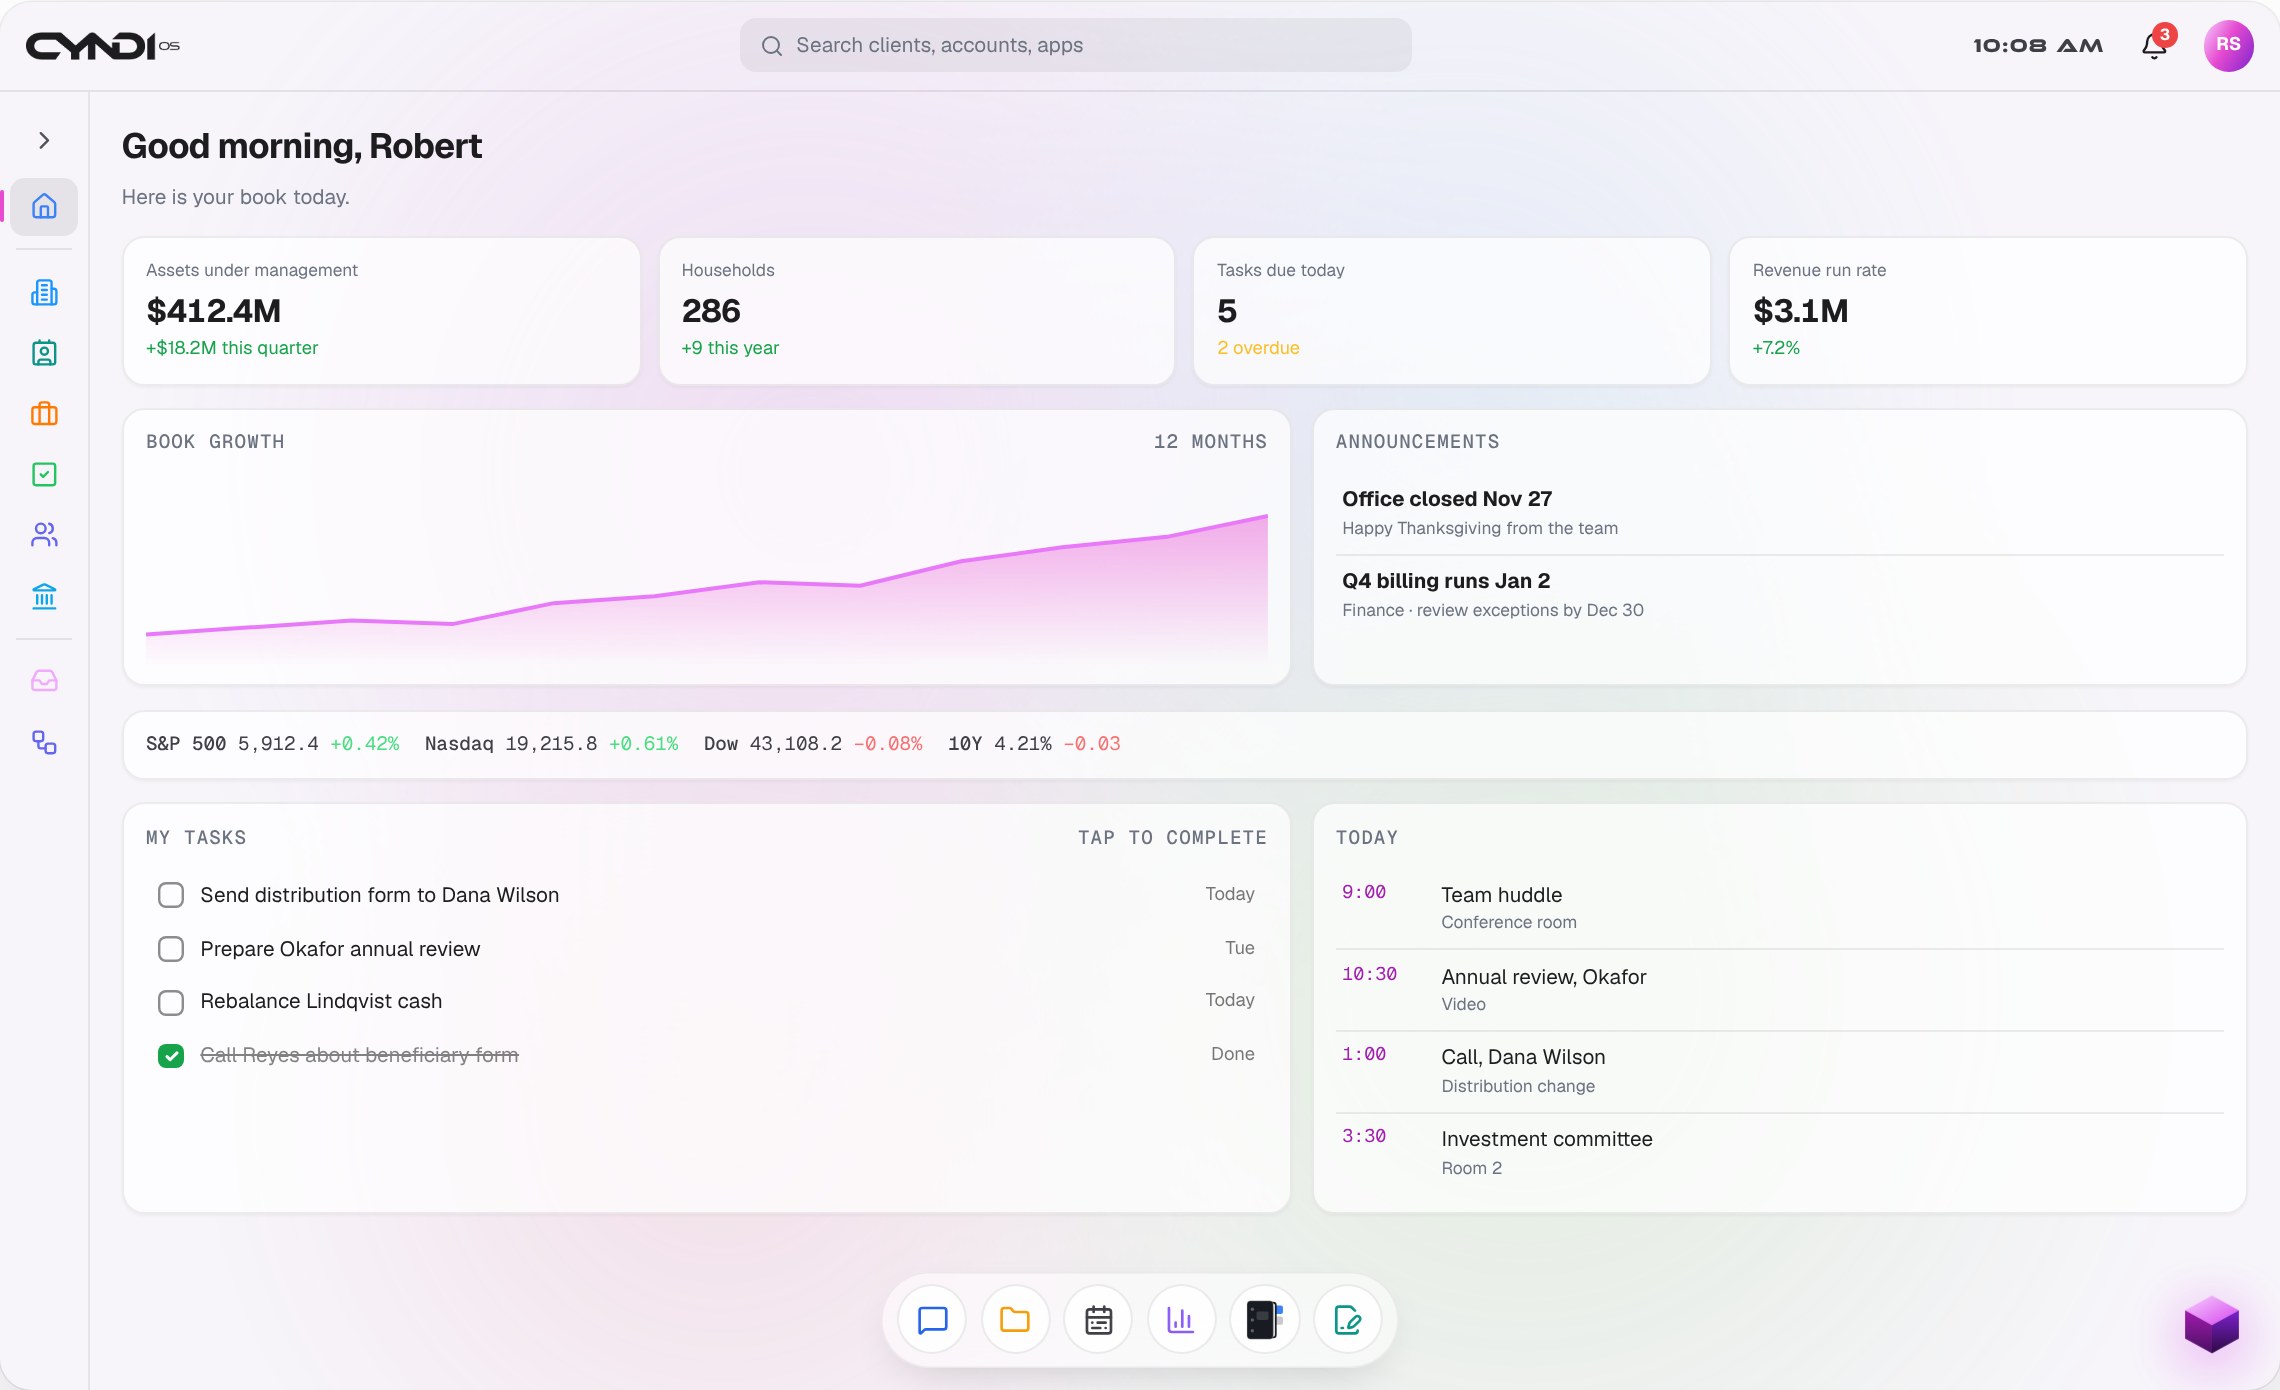Viewport: 2280px width, 1390px height.
Task: Click the Search clients, accounts, apps field
Action: tap(1075, 45)
